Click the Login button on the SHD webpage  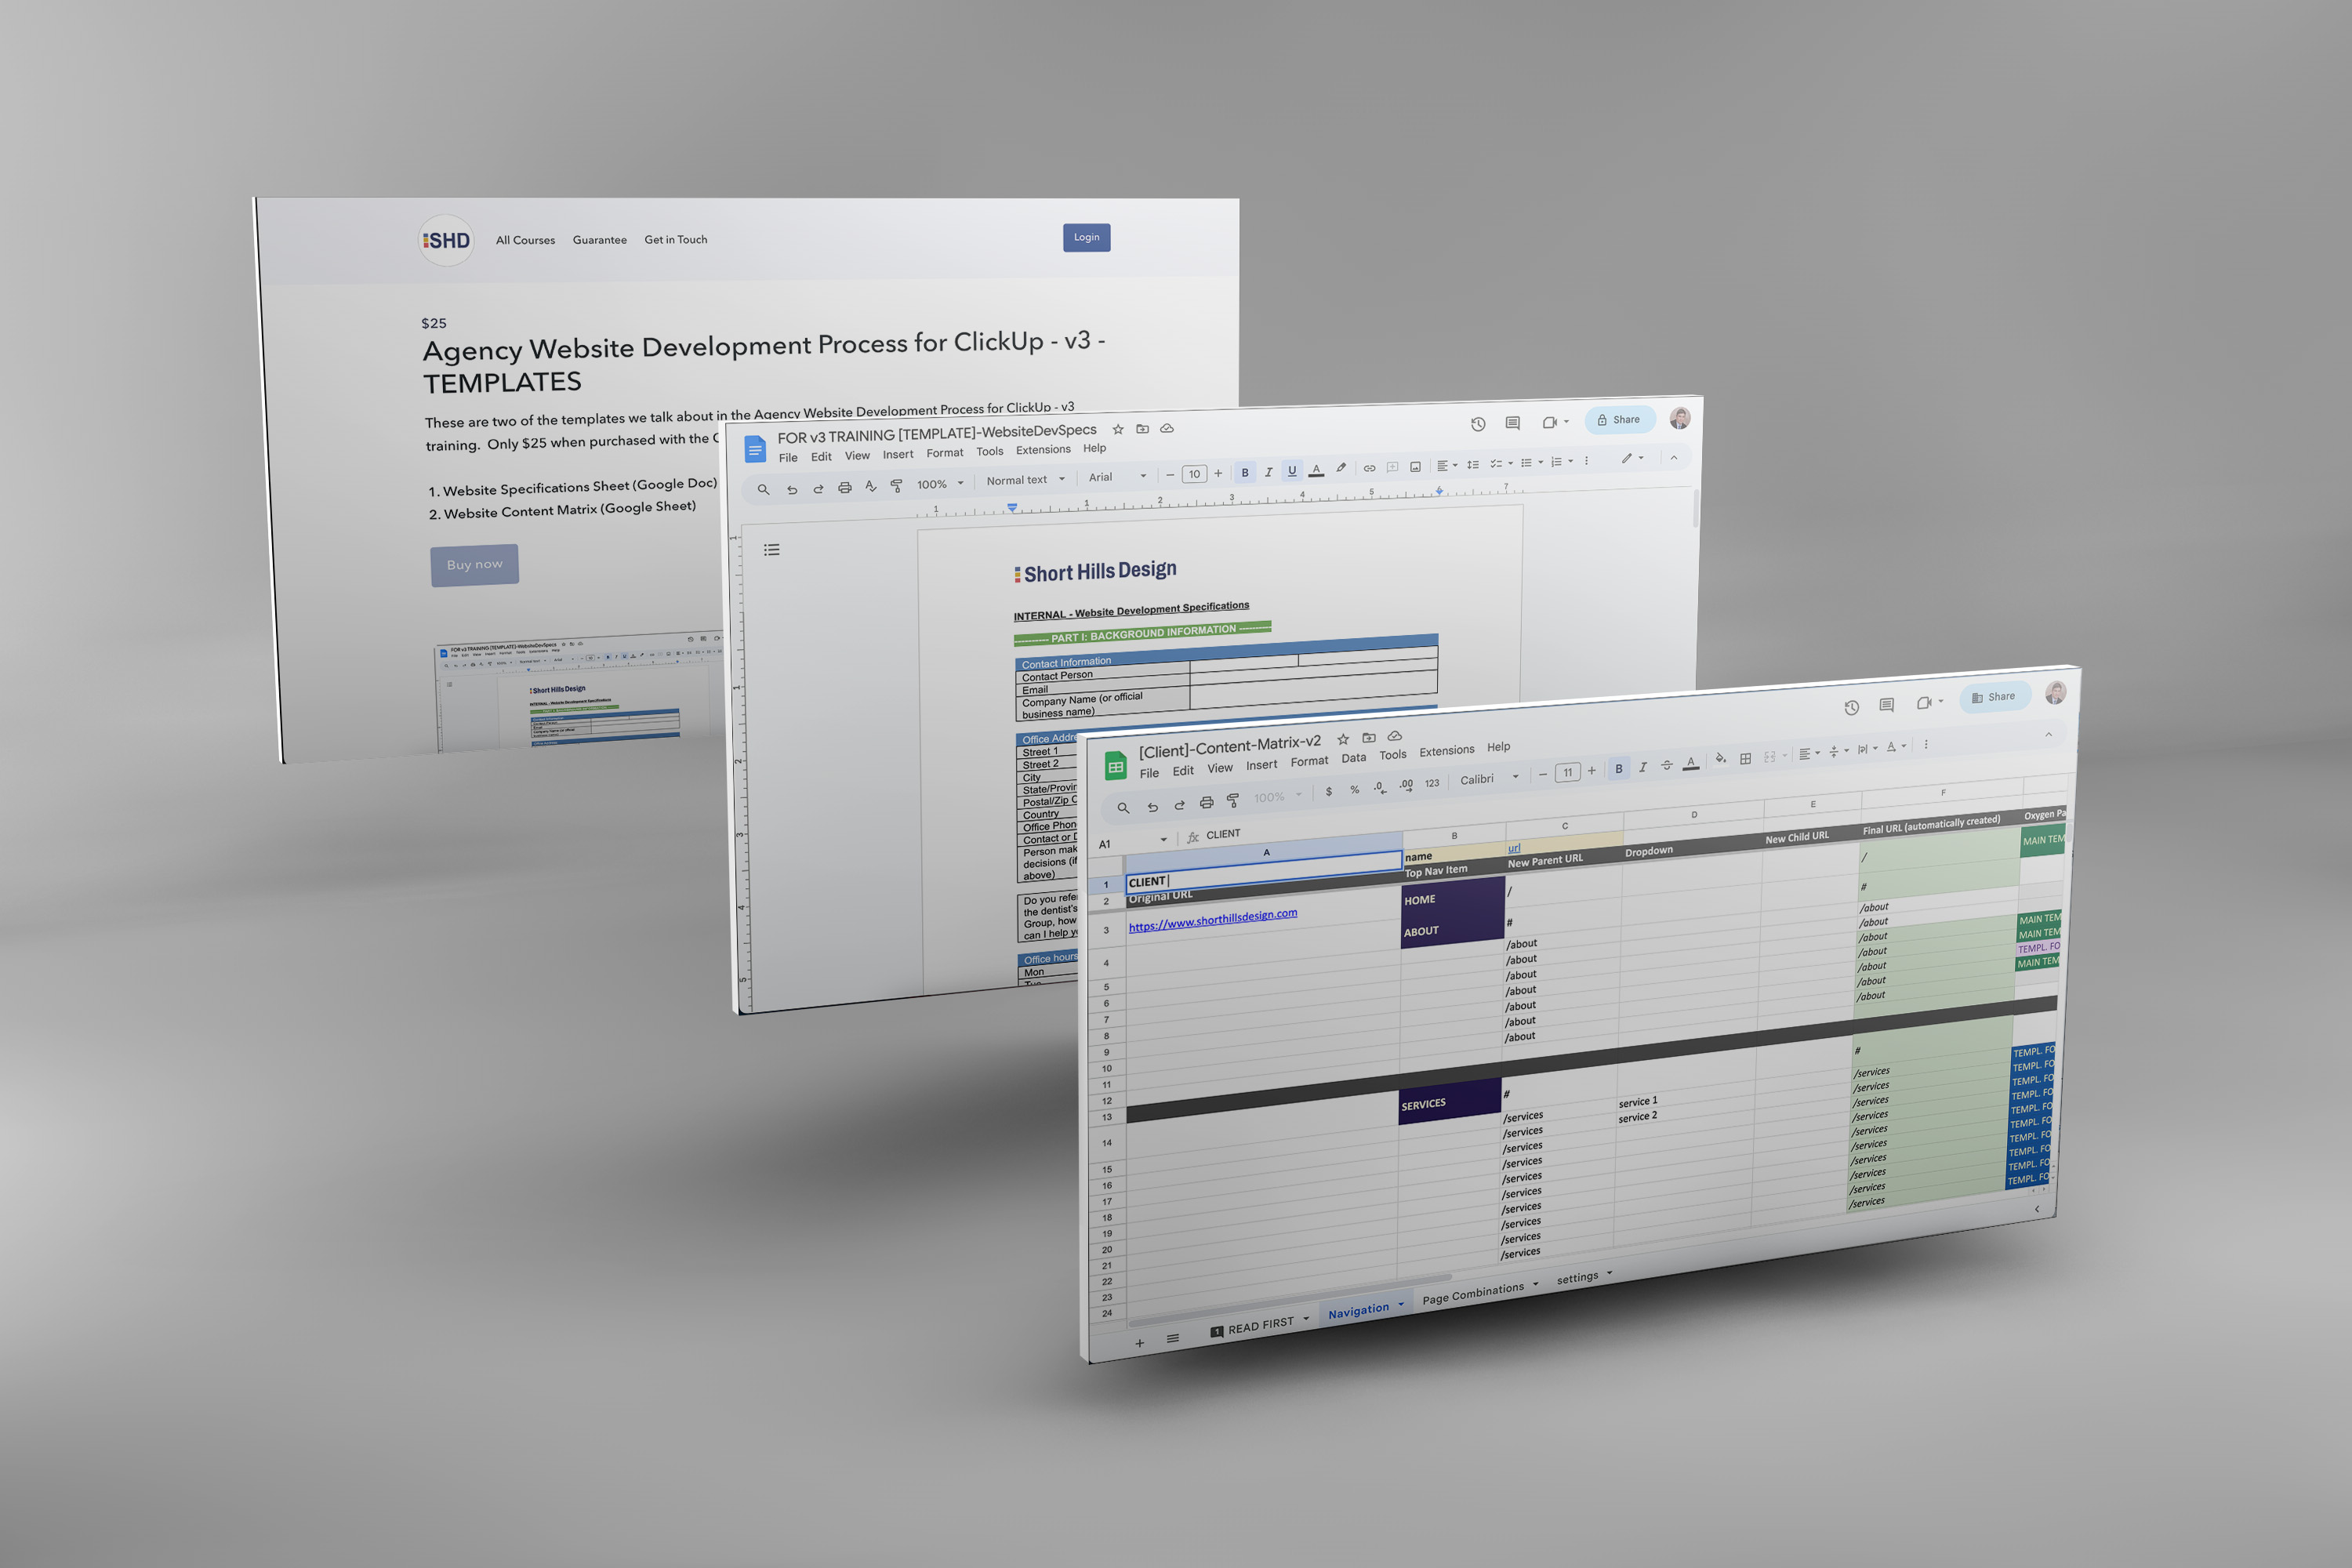(x=1086, y=237)
